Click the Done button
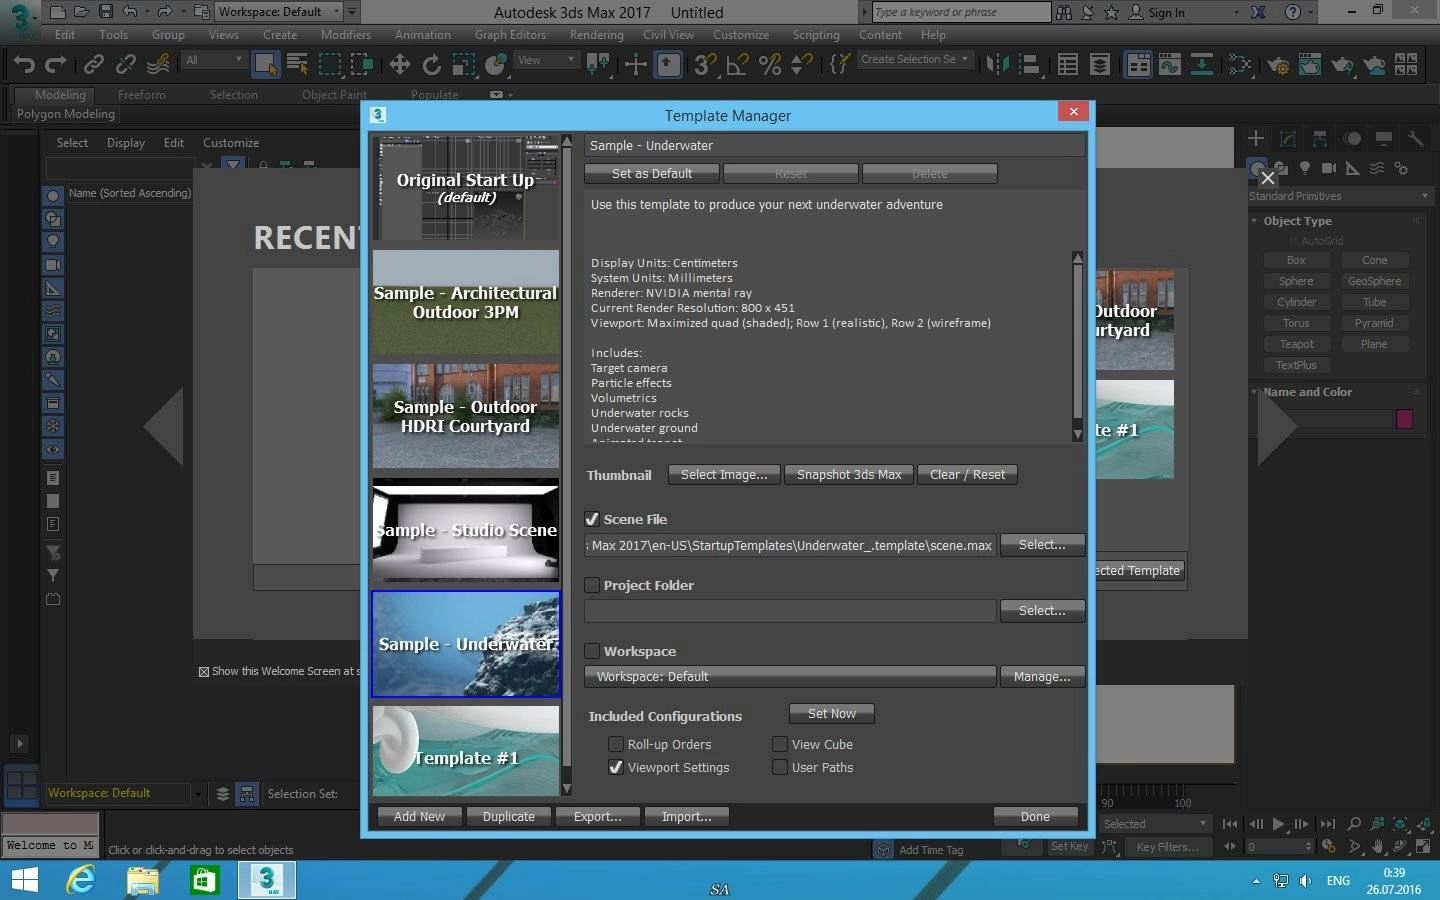This screenshot has height=900, width=1440. (1035, 817)
